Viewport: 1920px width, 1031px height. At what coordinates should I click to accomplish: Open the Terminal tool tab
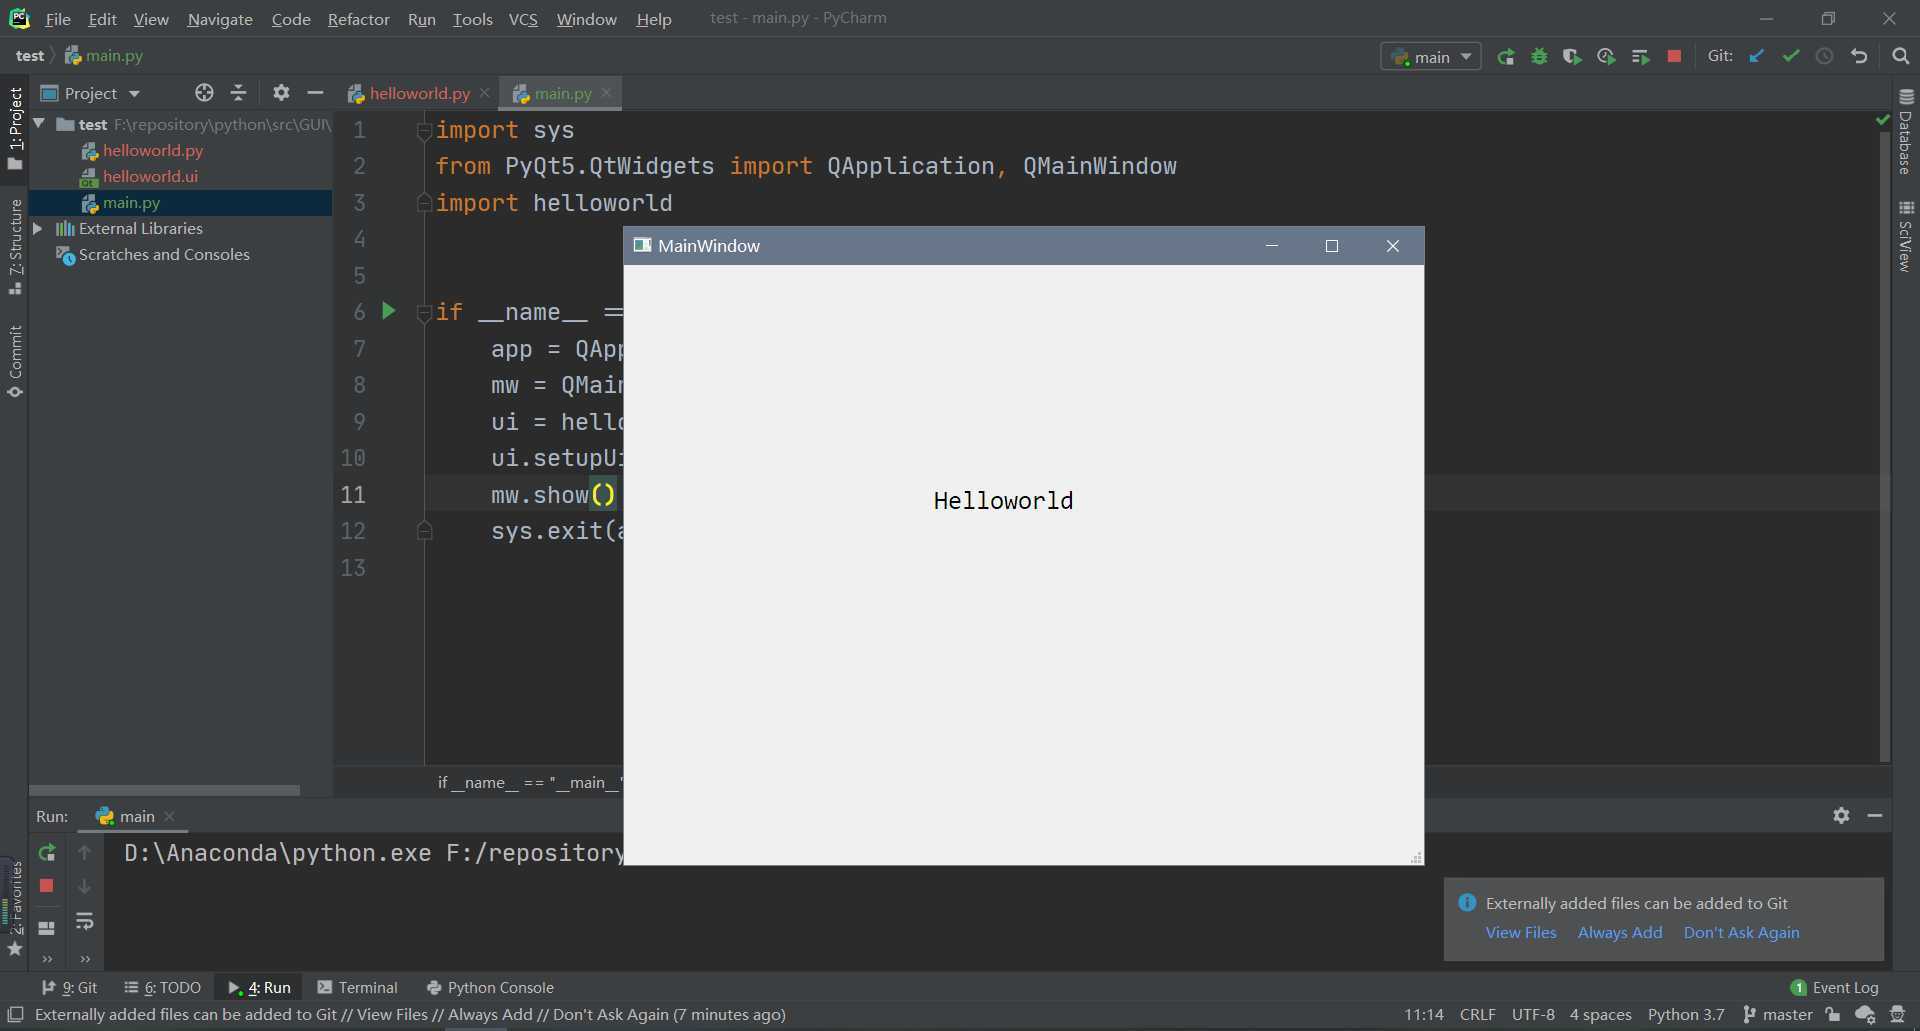point(357,988)
